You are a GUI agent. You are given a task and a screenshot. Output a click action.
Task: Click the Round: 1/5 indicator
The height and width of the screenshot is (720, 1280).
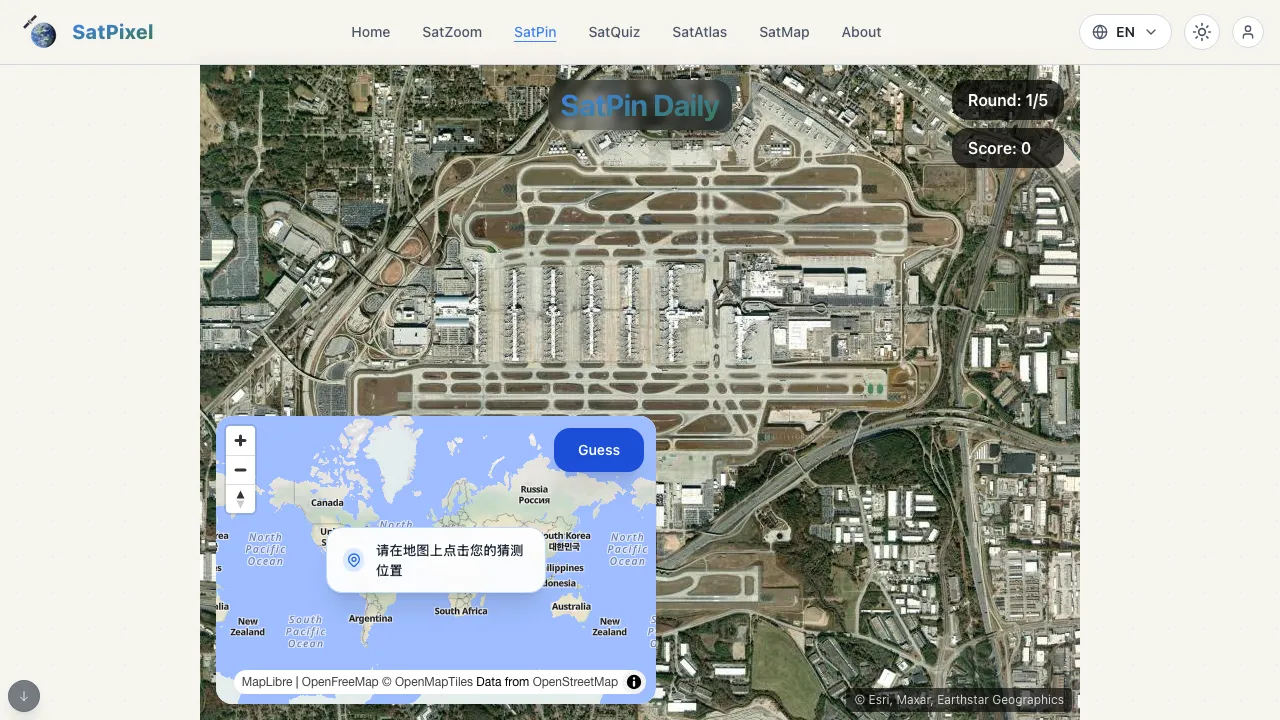click(x=1008, y=100)
